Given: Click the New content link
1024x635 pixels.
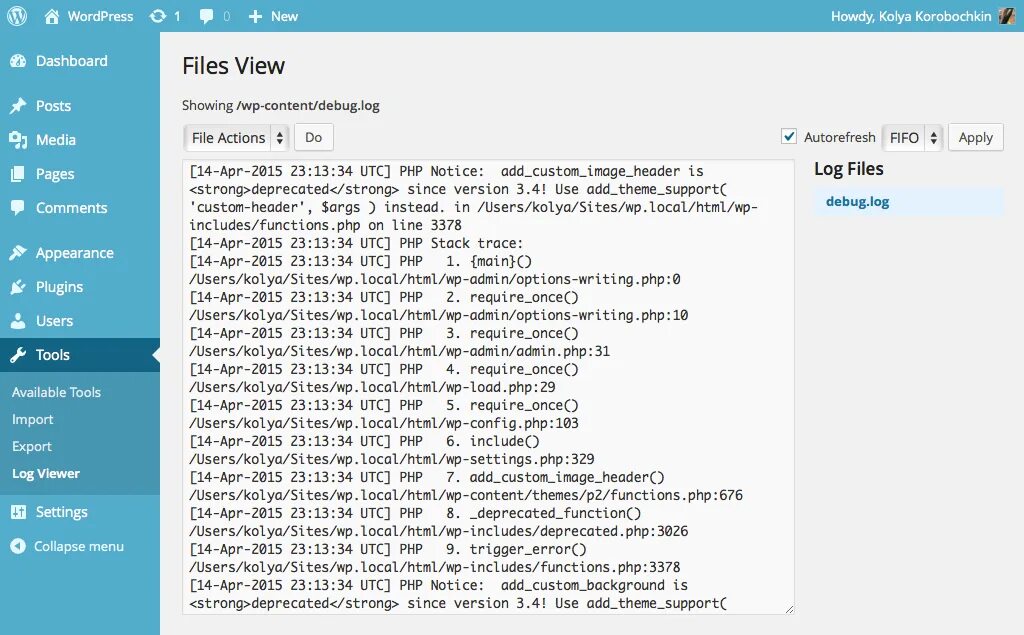Looking at the screenshot, I should pyautogui.click(x=284, y=16).
